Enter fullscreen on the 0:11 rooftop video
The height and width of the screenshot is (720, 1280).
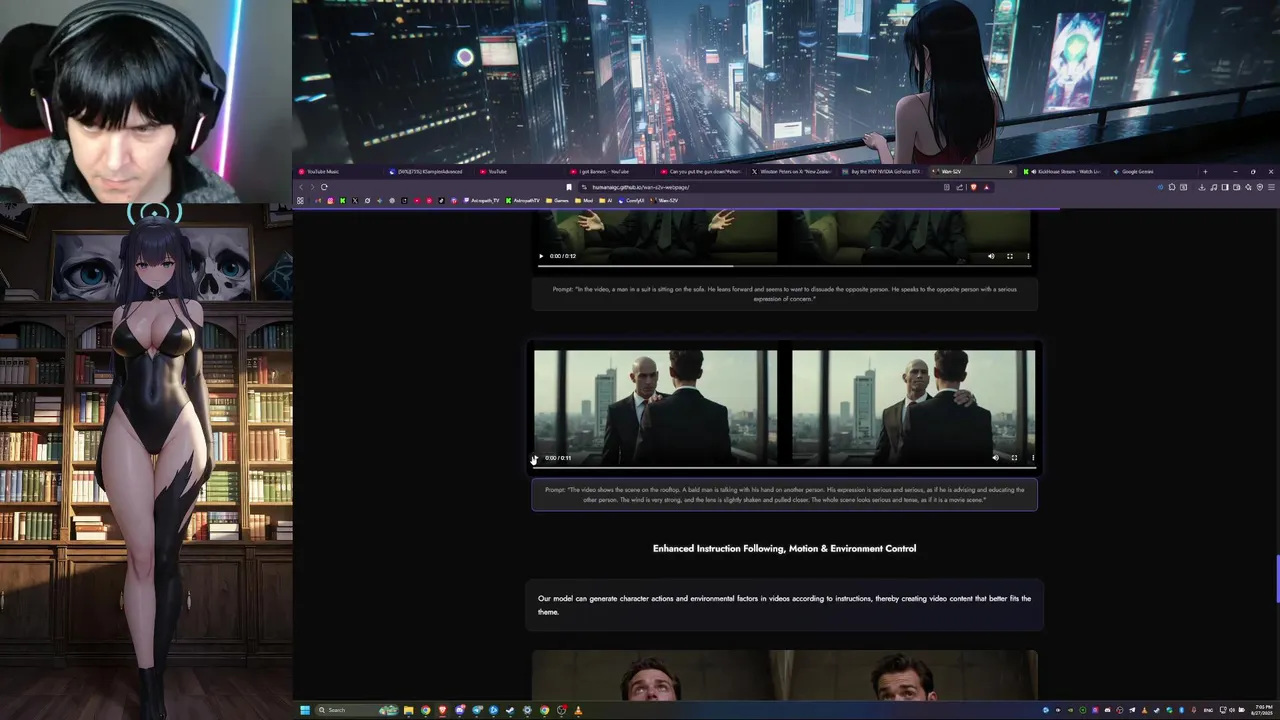click(x=1014, y=458)
